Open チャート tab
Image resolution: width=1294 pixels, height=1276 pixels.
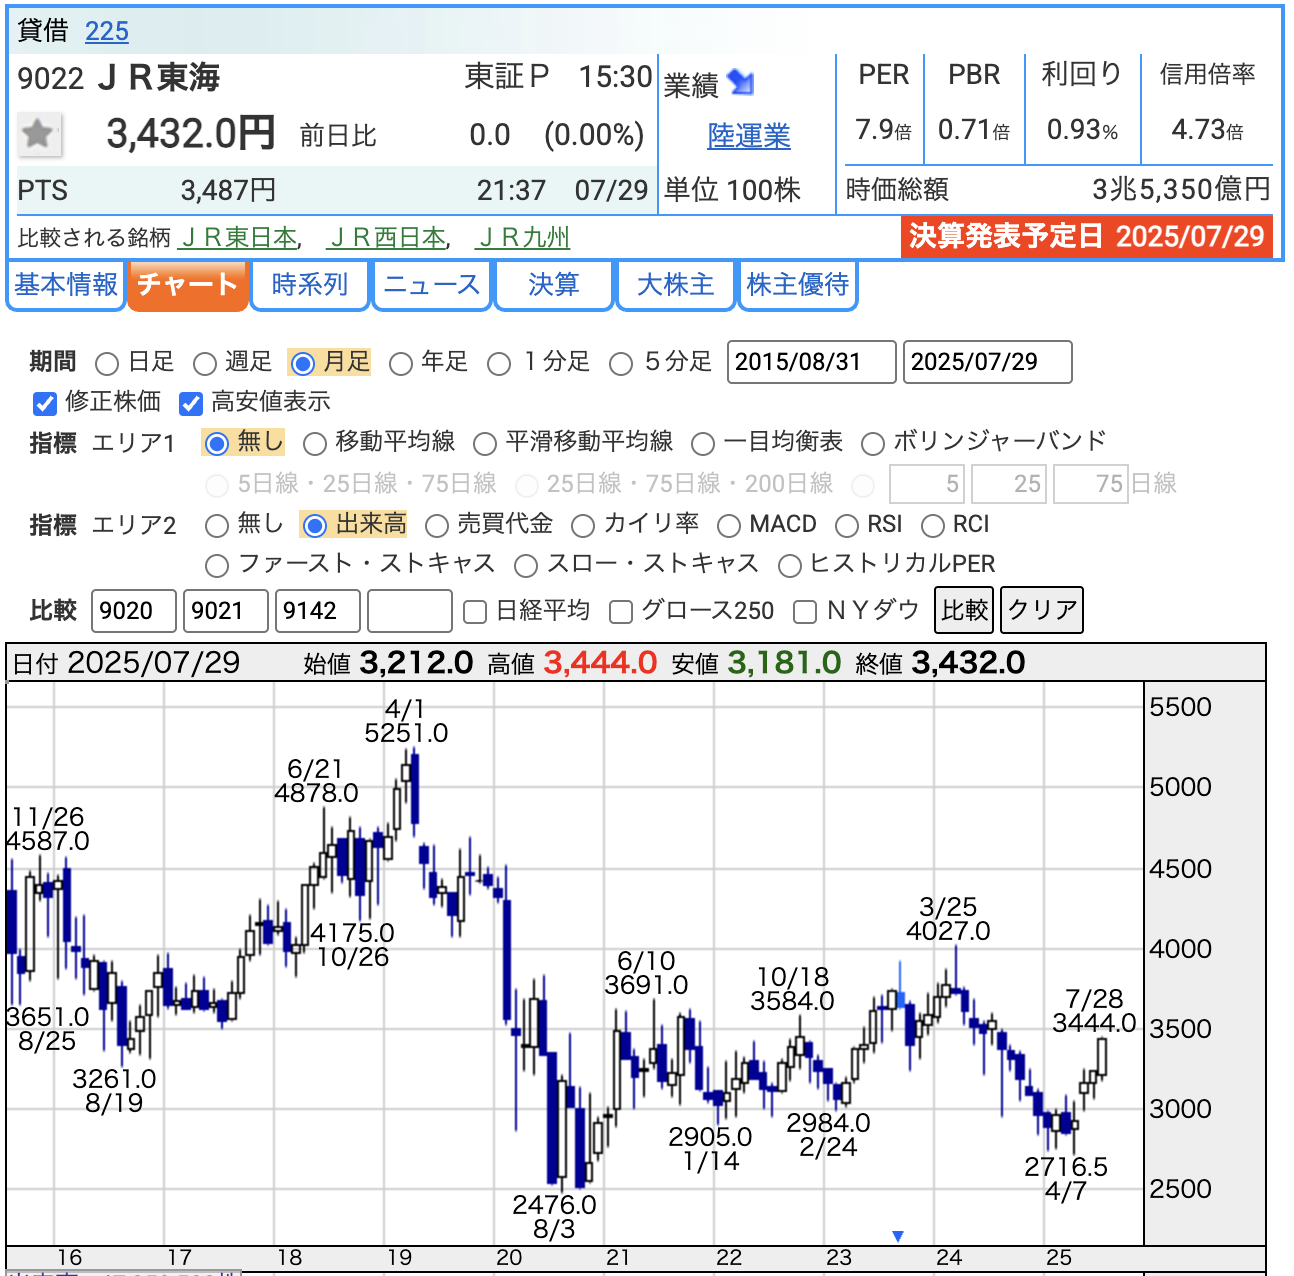pos(188,285)
